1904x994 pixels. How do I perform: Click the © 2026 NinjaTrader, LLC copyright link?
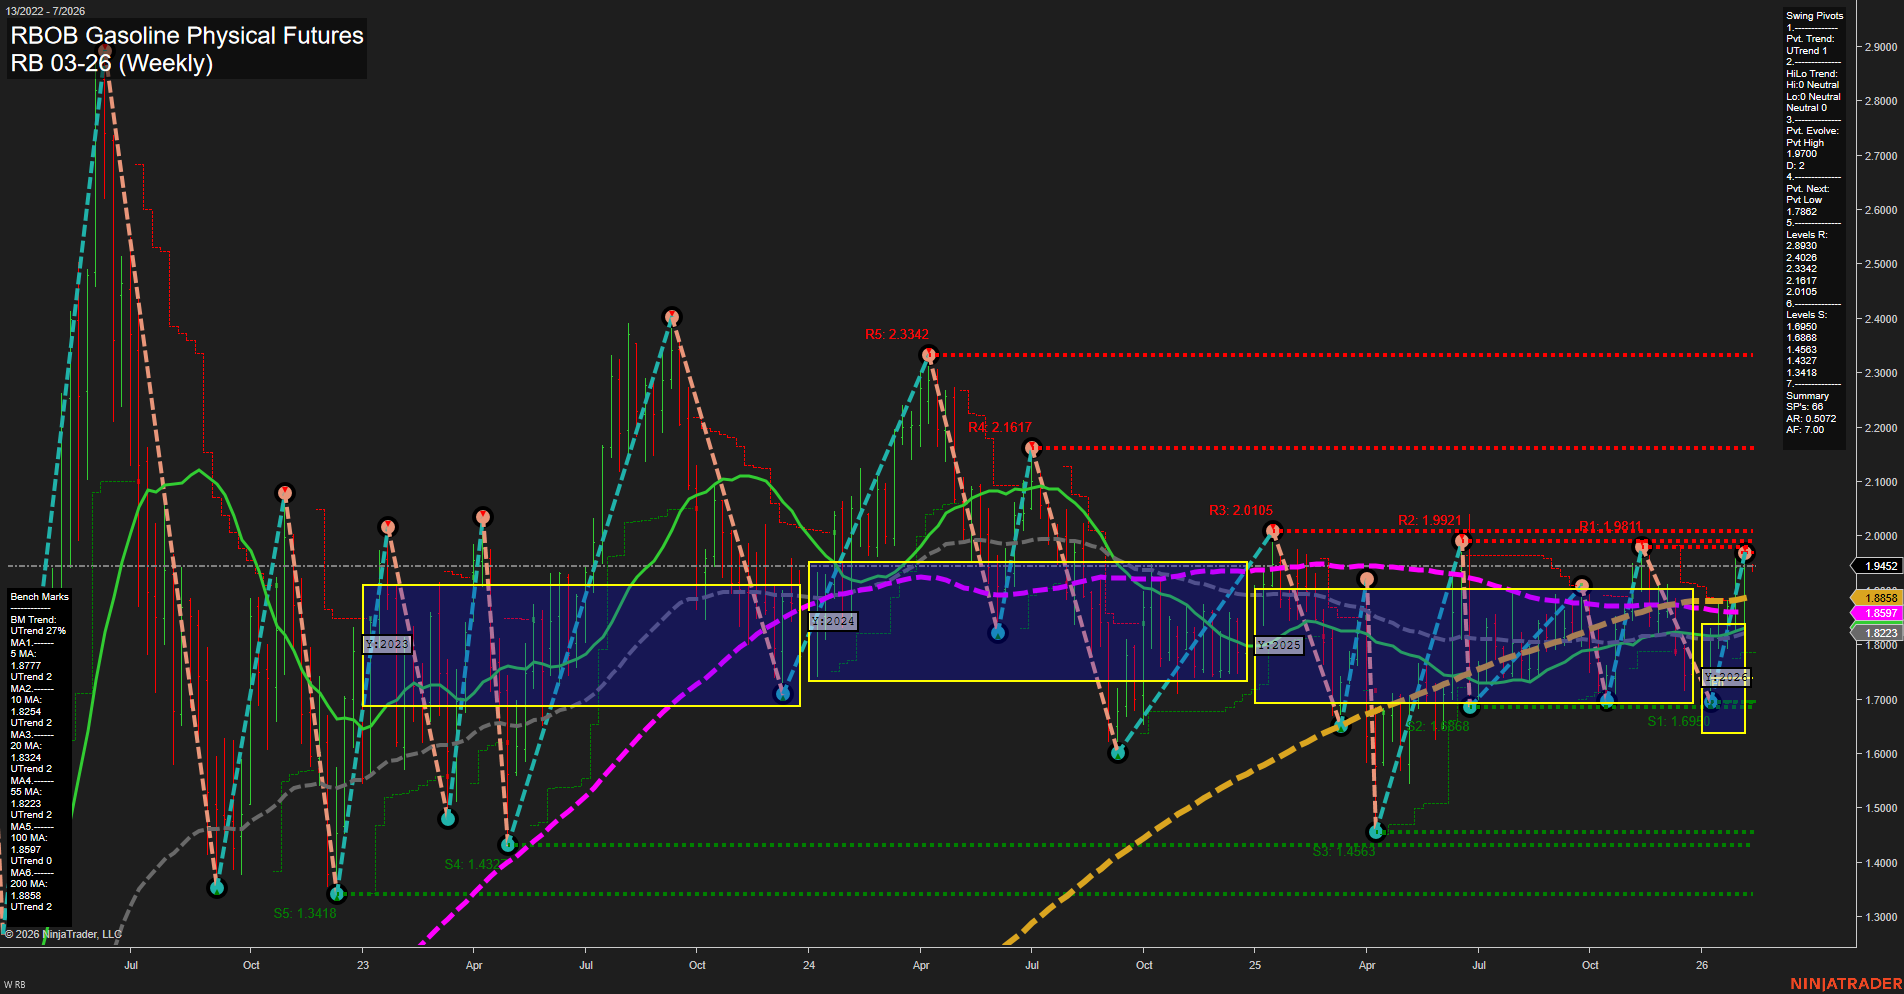coord(62,934)
